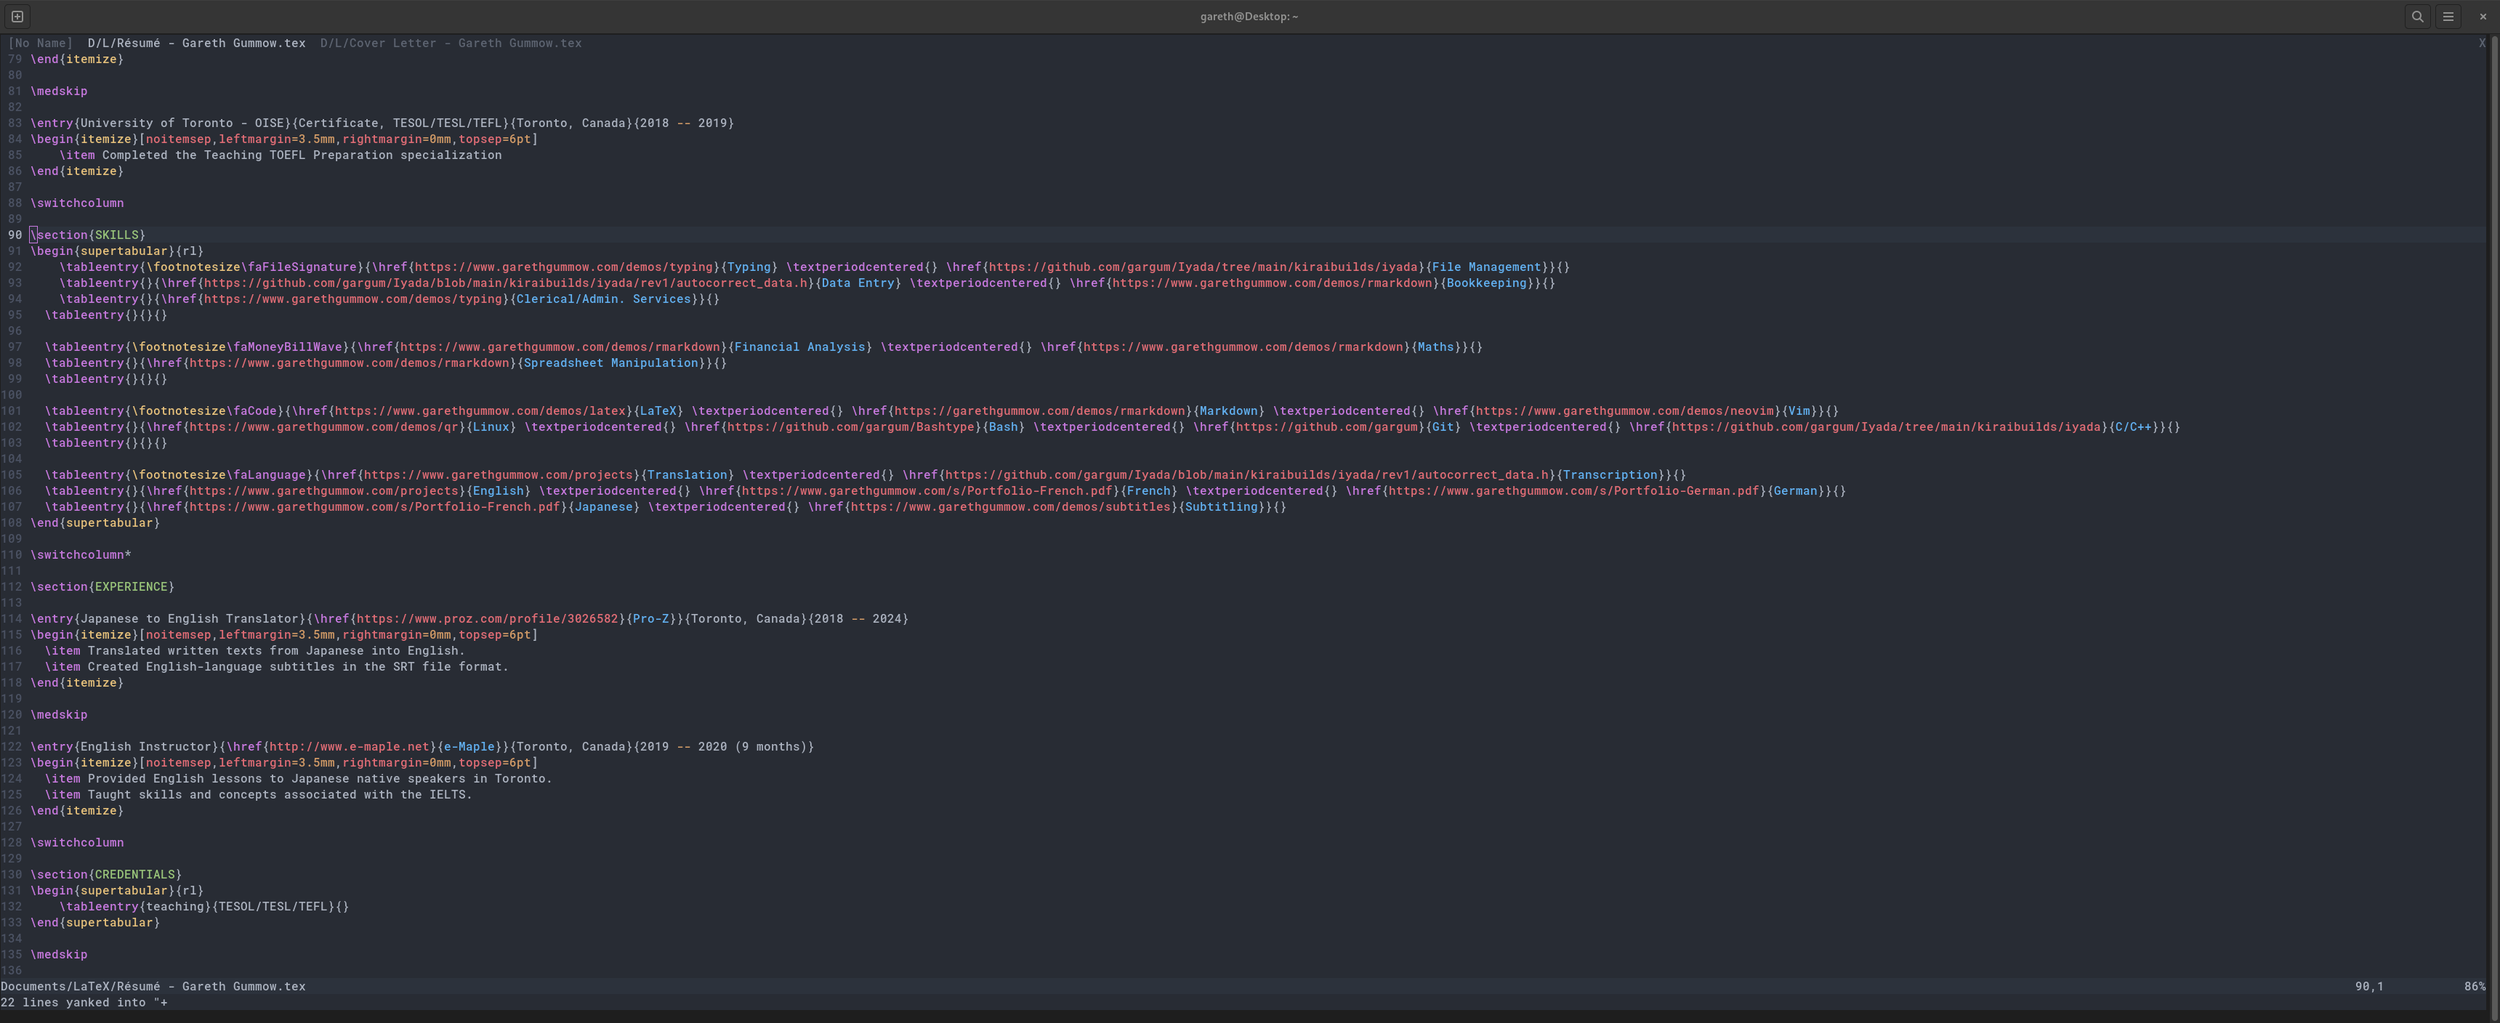Click \end{supertabular} on line 108
2500x1023 pixels.
[95, 523]
